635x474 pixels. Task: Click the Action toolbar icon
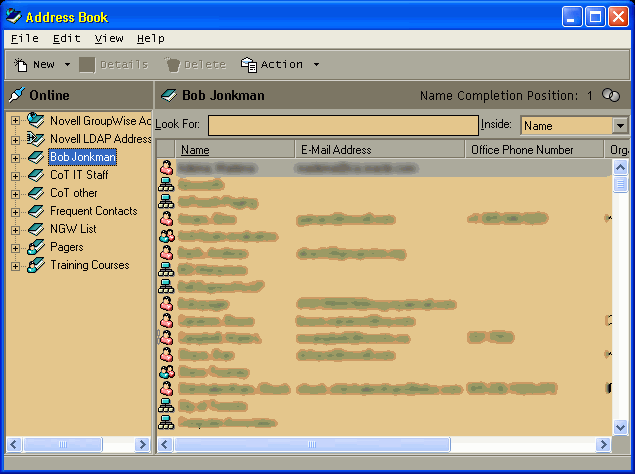[x=249, y=65]
